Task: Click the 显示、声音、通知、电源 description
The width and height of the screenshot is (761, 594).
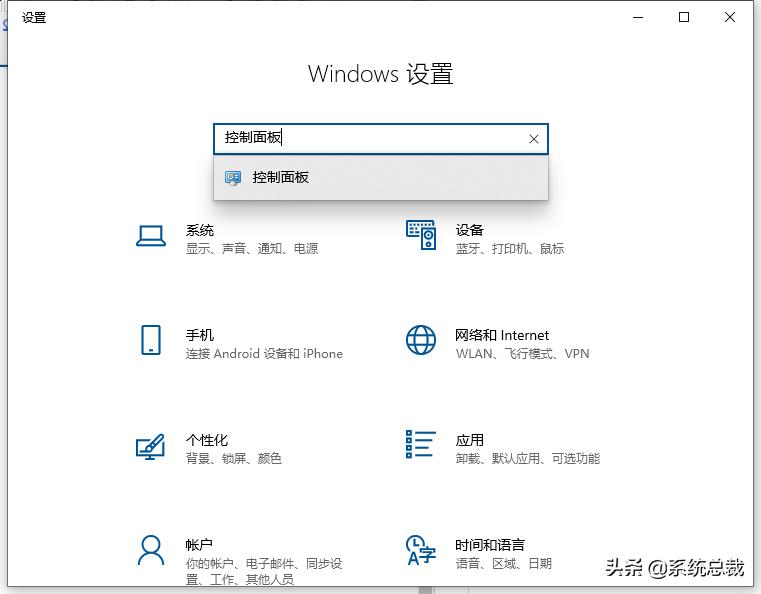Action: tap(252, 248)
